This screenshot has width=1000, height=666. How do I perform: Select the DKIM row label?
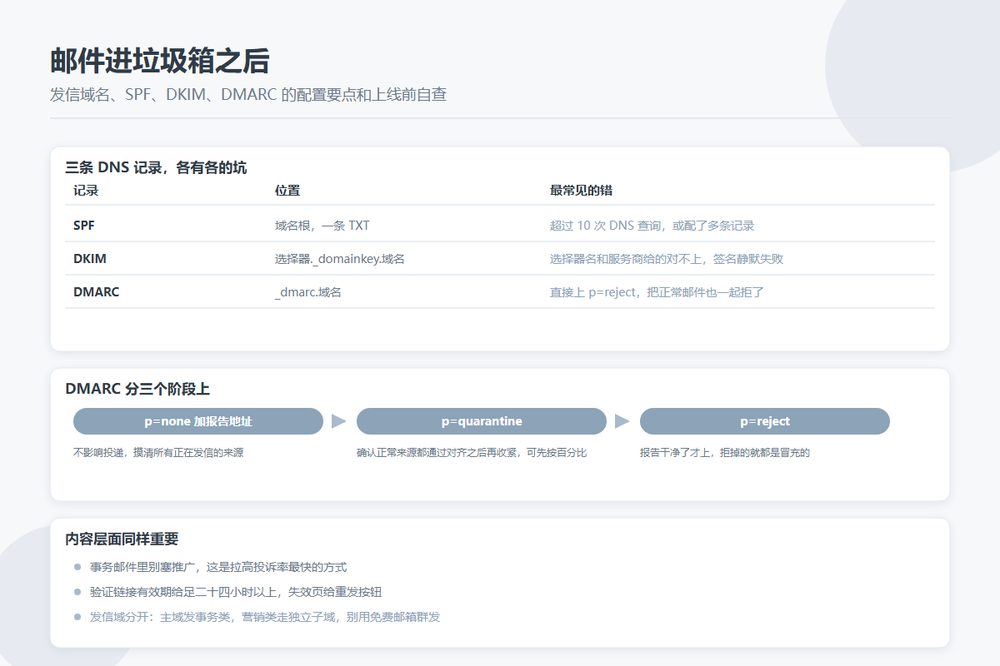click(90, 258)
